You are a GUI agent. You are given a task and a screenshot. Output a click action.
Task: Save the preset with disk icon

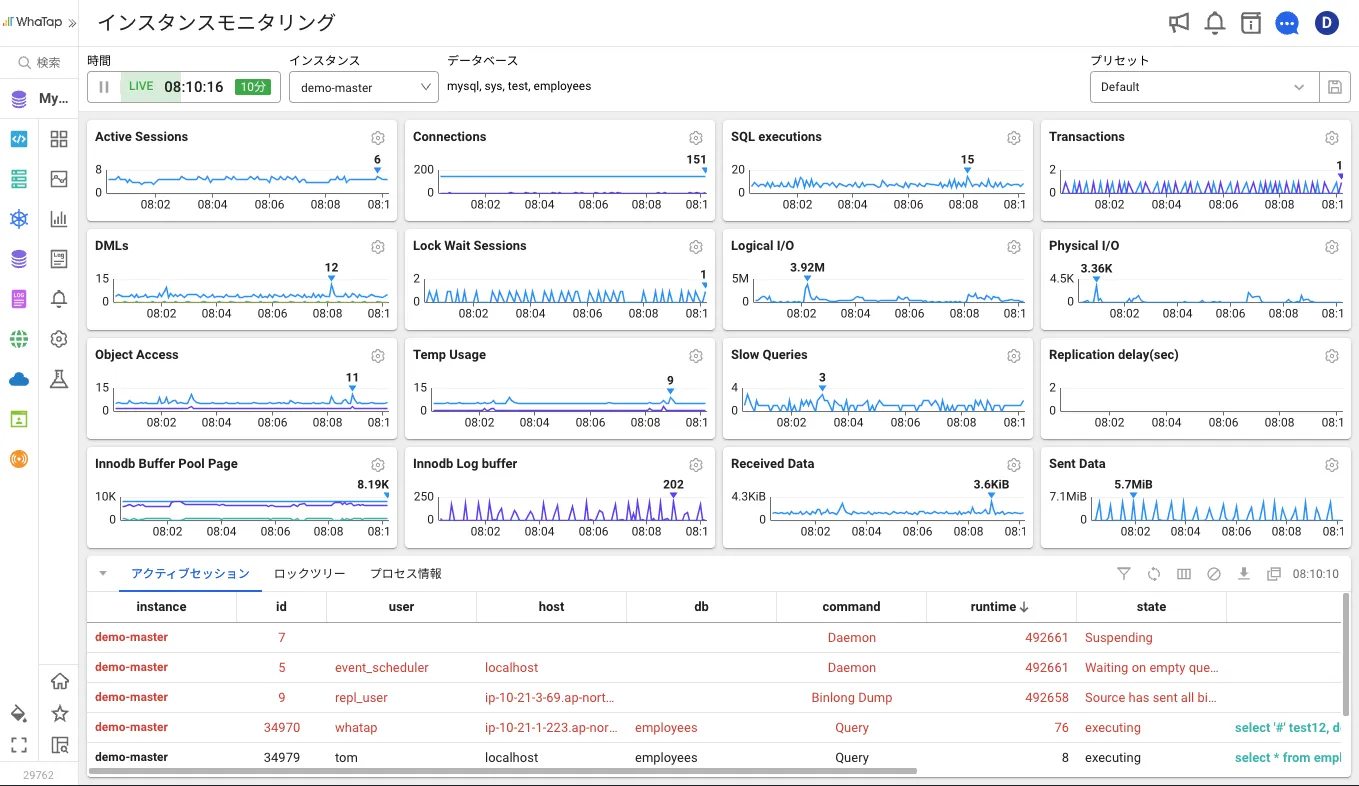tap(1334, 87)
